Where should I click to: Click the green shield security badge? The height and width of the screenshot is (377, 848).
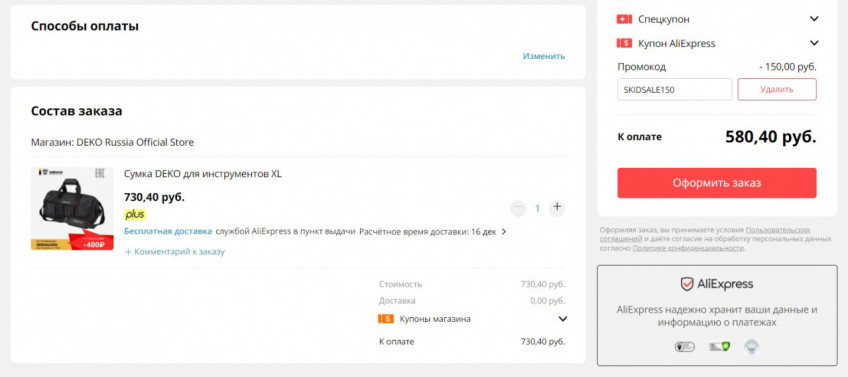point(720,347)
